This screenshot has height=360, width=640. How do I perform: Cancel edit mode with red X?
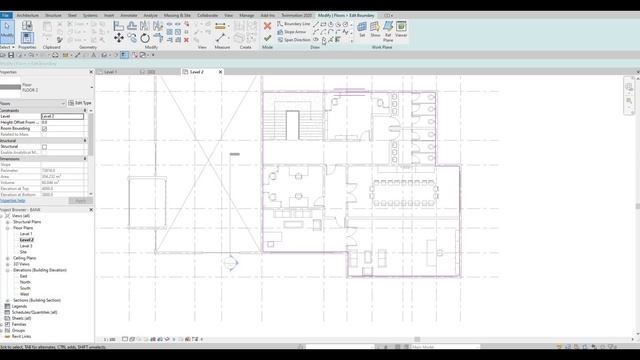pyautogui.click(x=267, y=26)
